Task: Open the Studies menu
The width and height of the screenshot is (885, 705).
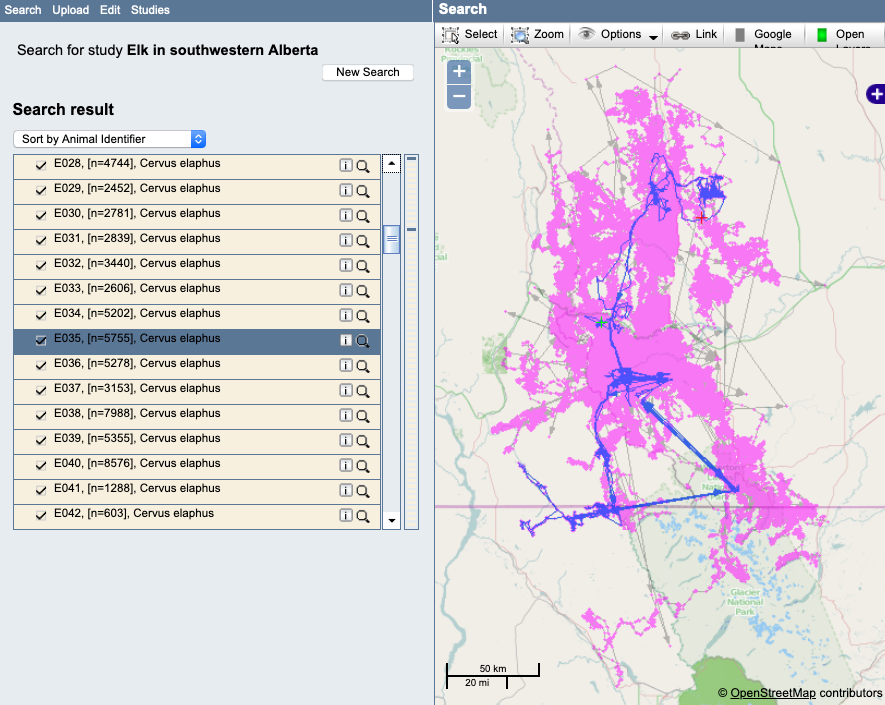Action: point(150,10)
